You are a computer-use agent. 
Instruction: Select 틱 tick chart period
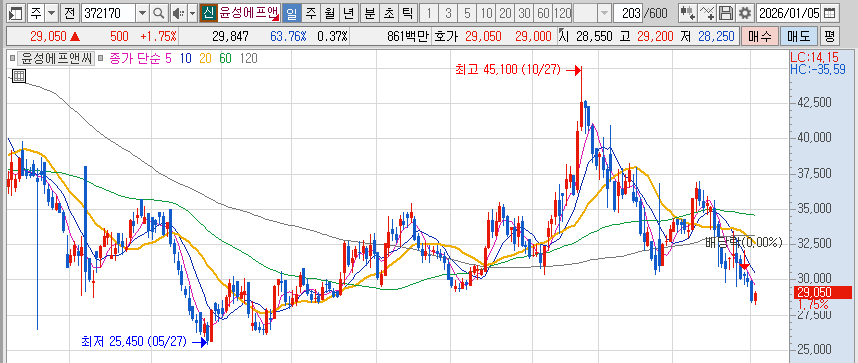[x=407, y=13]
